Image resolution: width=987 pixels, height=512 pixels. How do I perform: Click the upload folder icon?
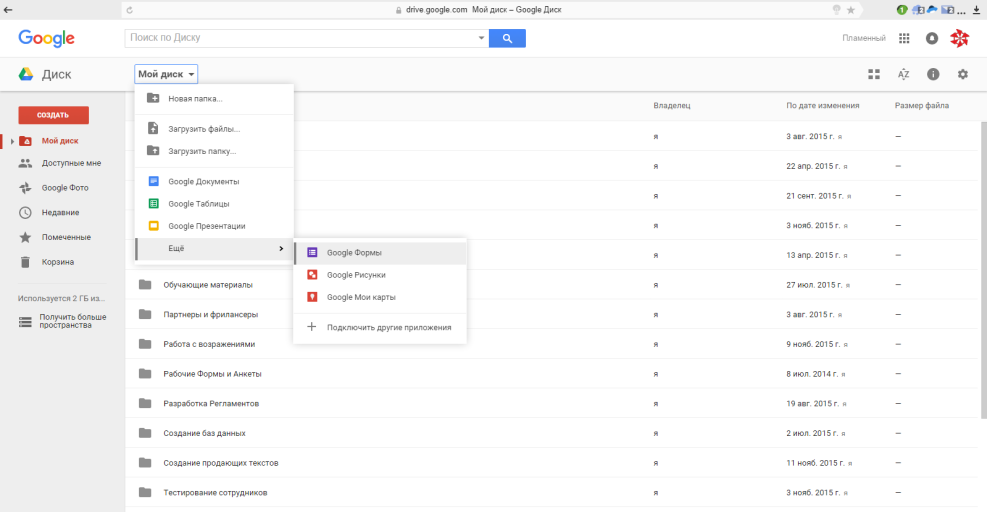coord(153,151)
